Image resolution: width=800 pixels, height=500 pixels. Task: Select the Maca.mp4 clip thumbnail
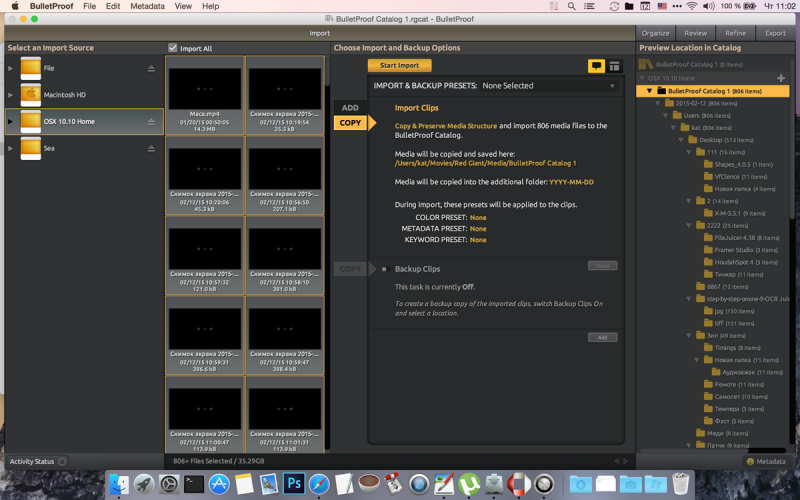204,95
